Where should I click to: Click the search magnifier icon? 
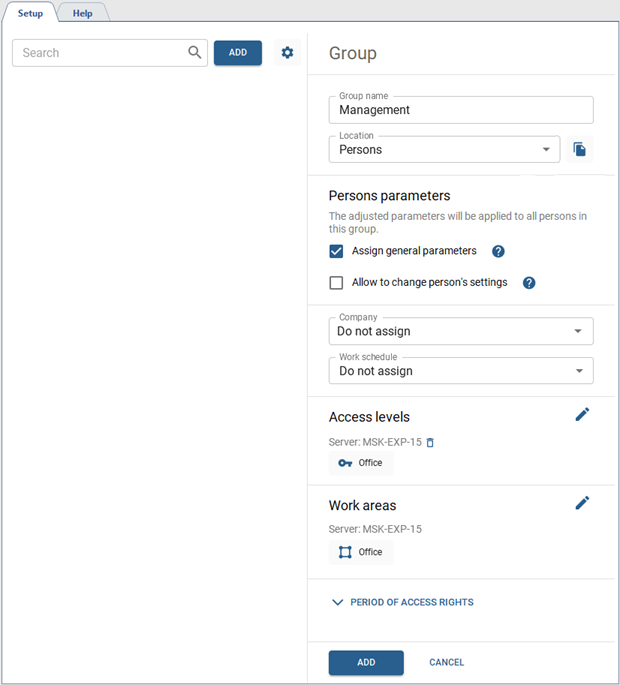coord(195,53)
